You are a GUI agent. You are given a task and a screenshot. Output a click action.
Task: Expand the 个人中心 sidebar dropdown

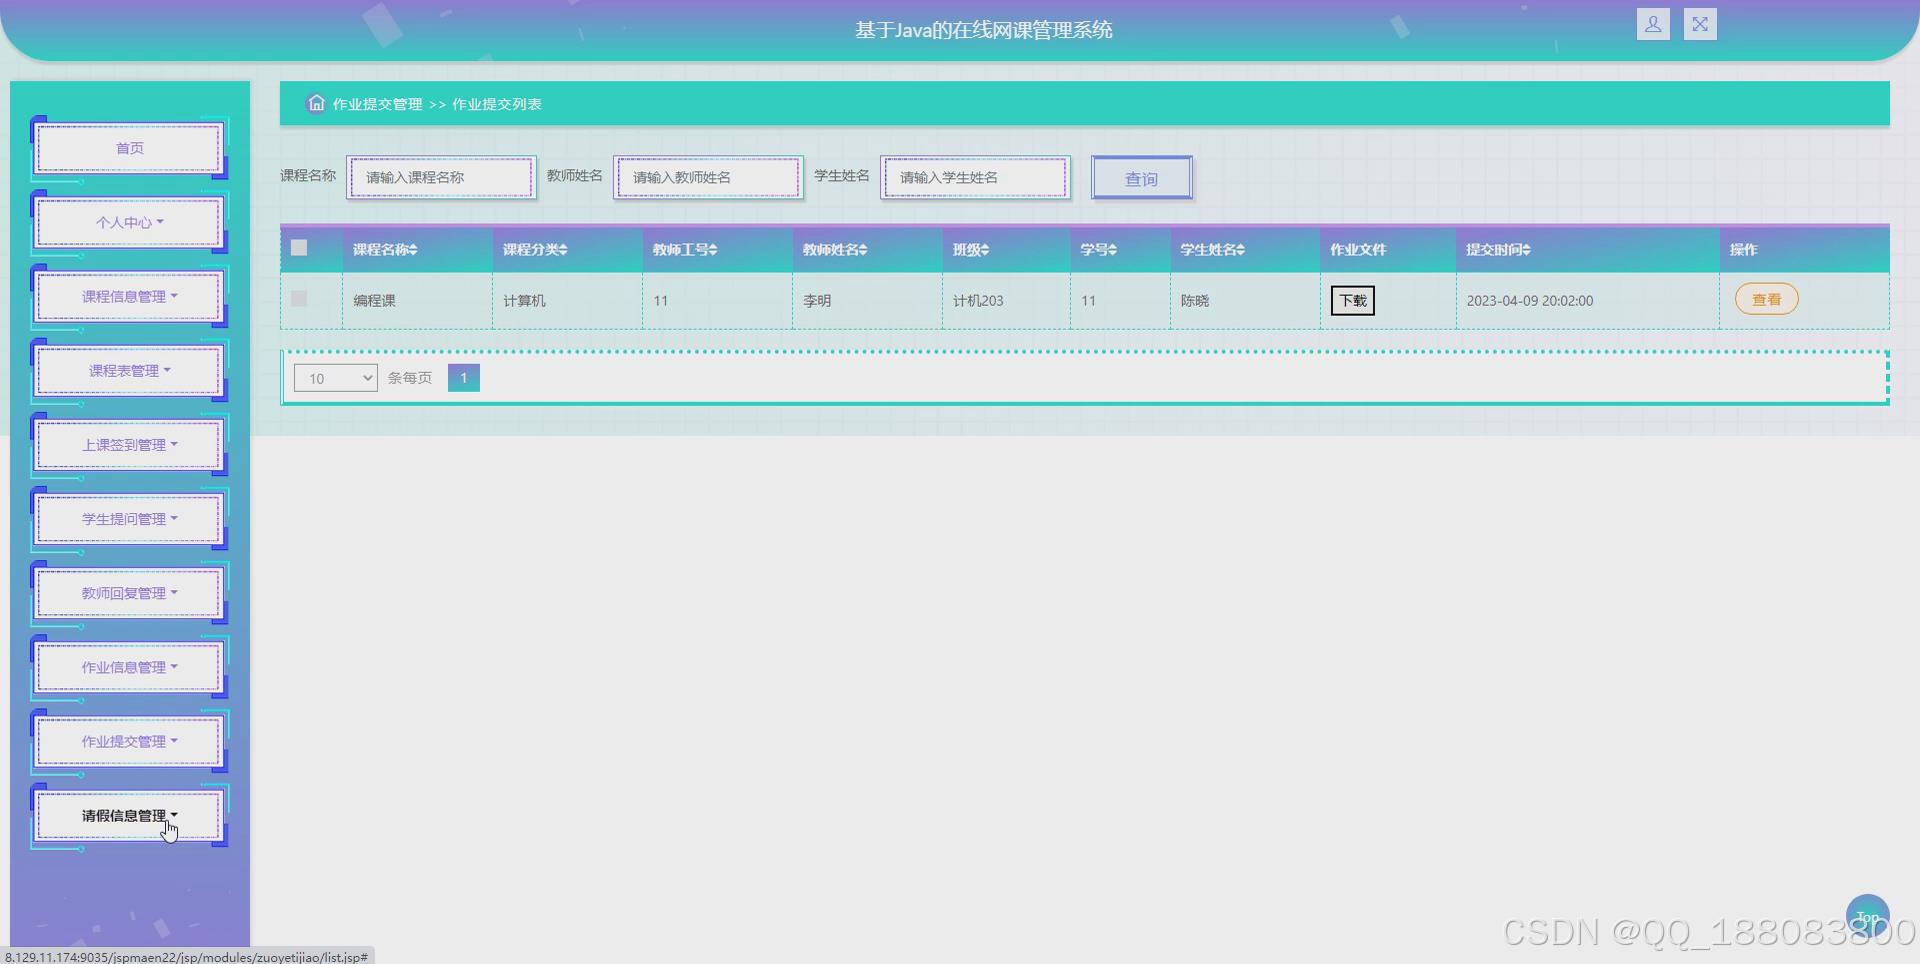click(128, 222)
